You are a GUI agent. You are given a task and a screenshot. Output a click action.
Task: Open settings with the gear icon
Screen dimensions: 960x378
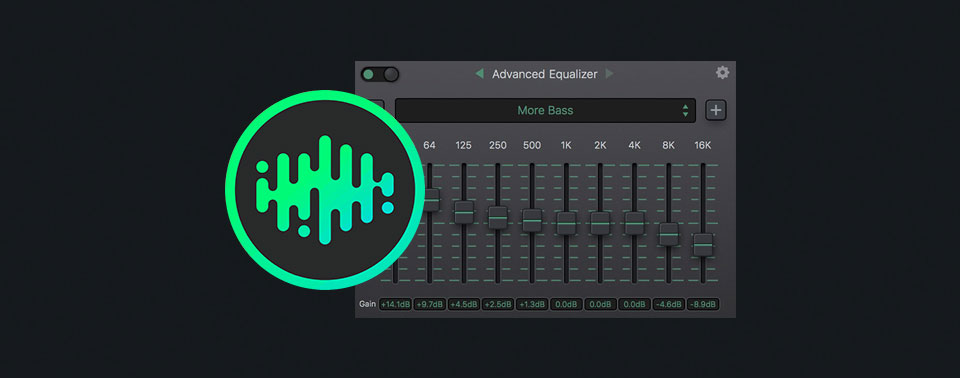(722, 73)
